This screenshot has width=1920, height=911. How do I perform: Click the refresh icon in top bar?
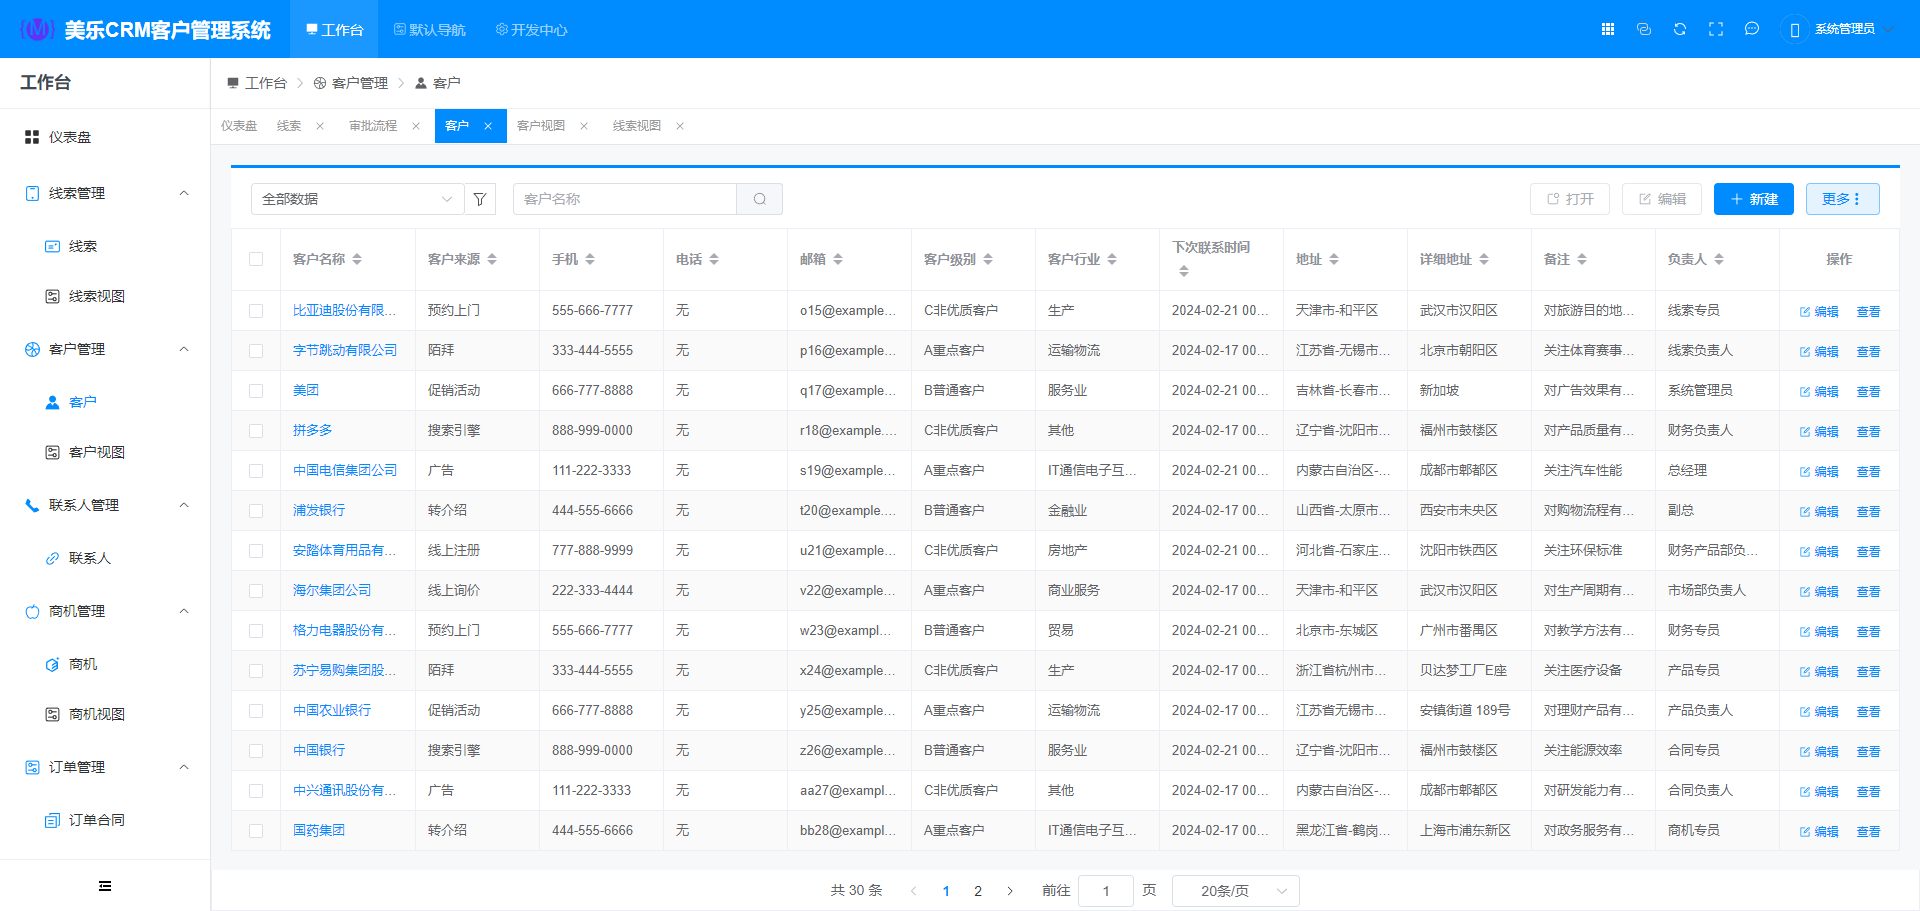1680,29
